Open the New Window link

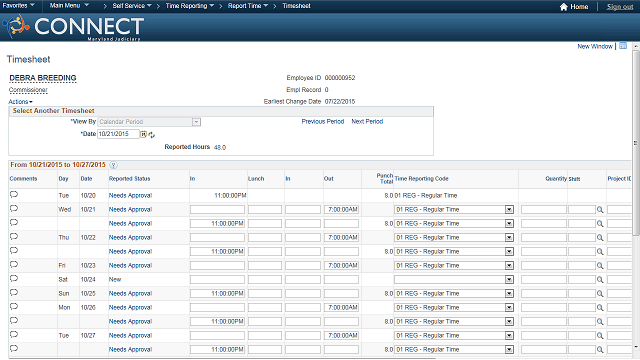pos(595,47)
